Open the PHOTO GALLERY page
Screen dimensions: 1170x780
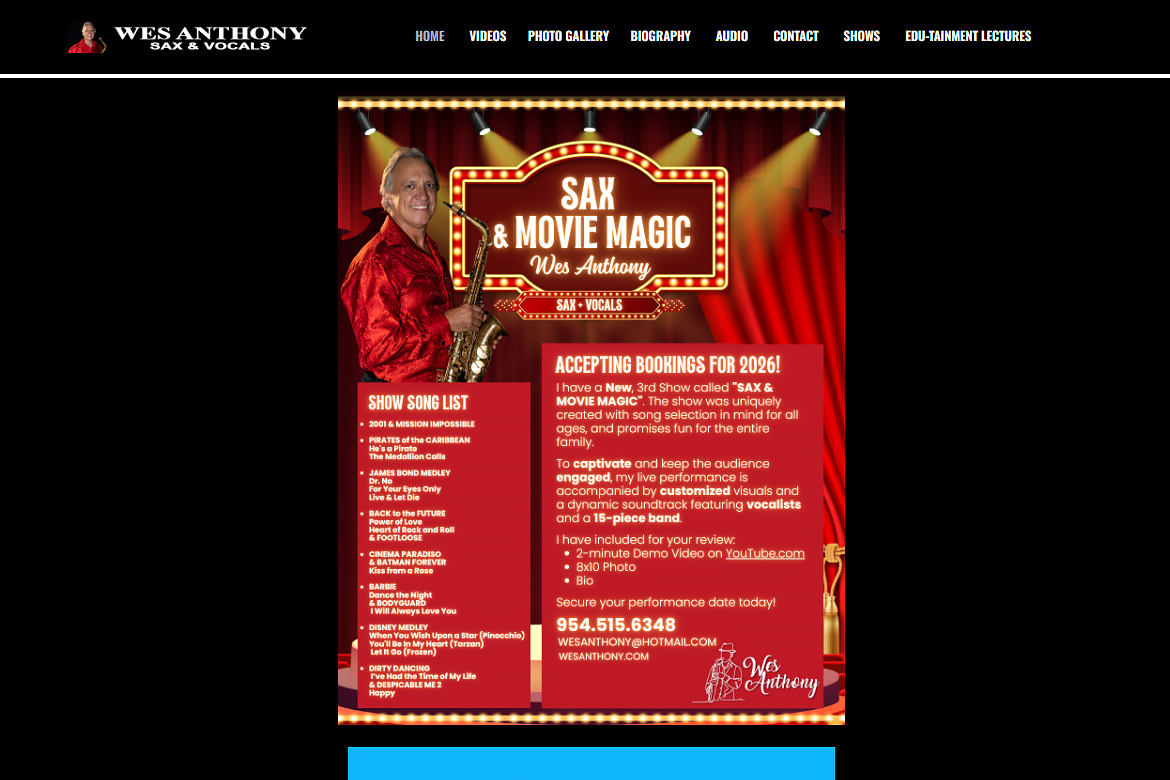click(568, 35)
